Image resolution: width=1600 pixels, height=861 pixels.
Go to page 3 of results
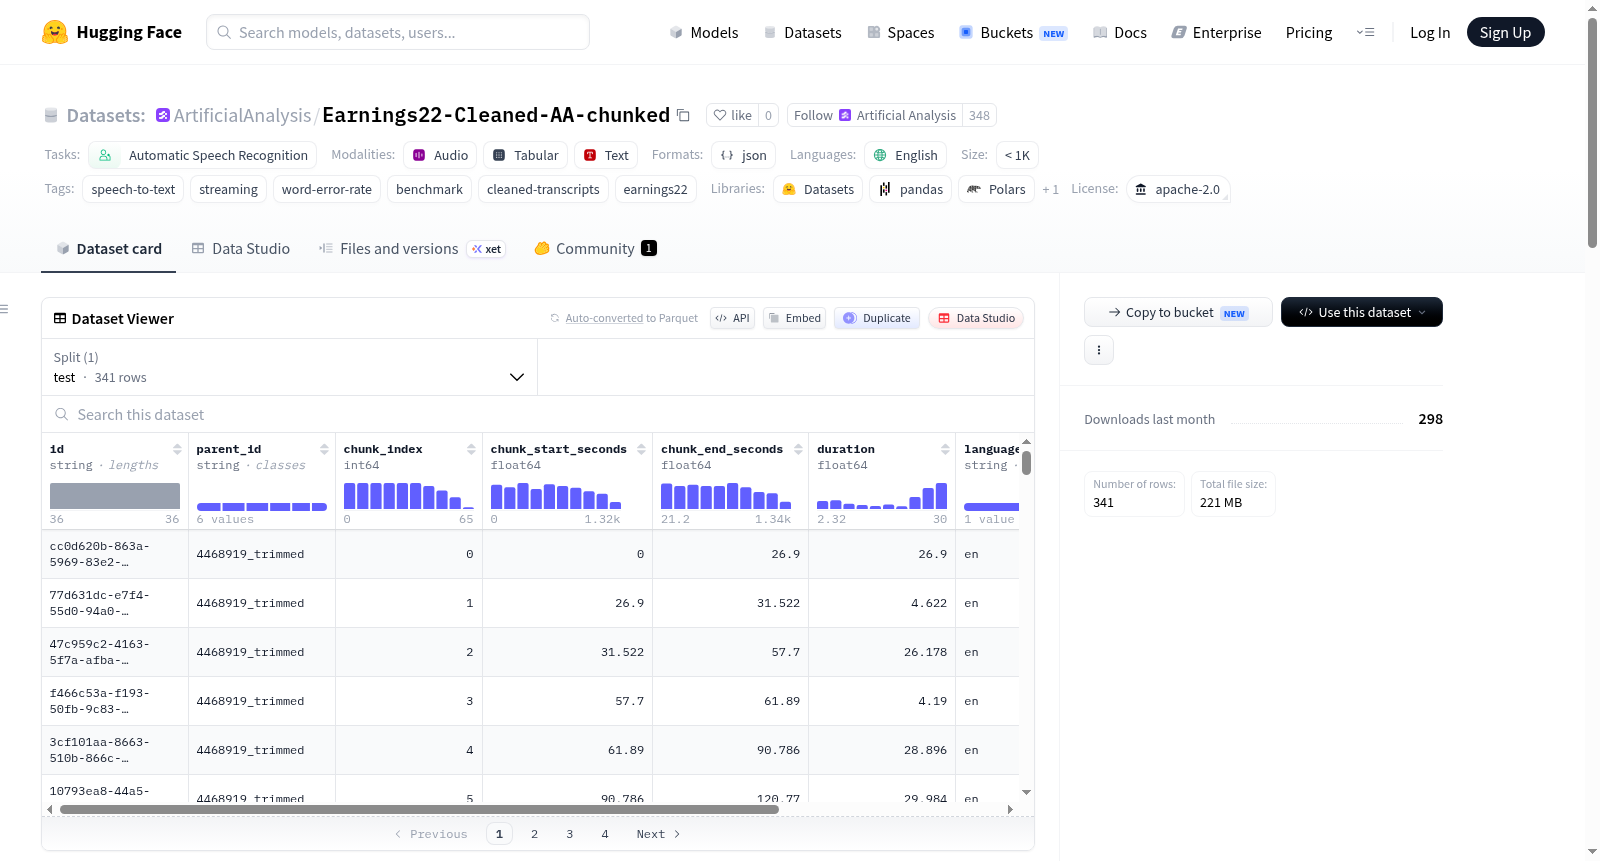click(570, 834)
